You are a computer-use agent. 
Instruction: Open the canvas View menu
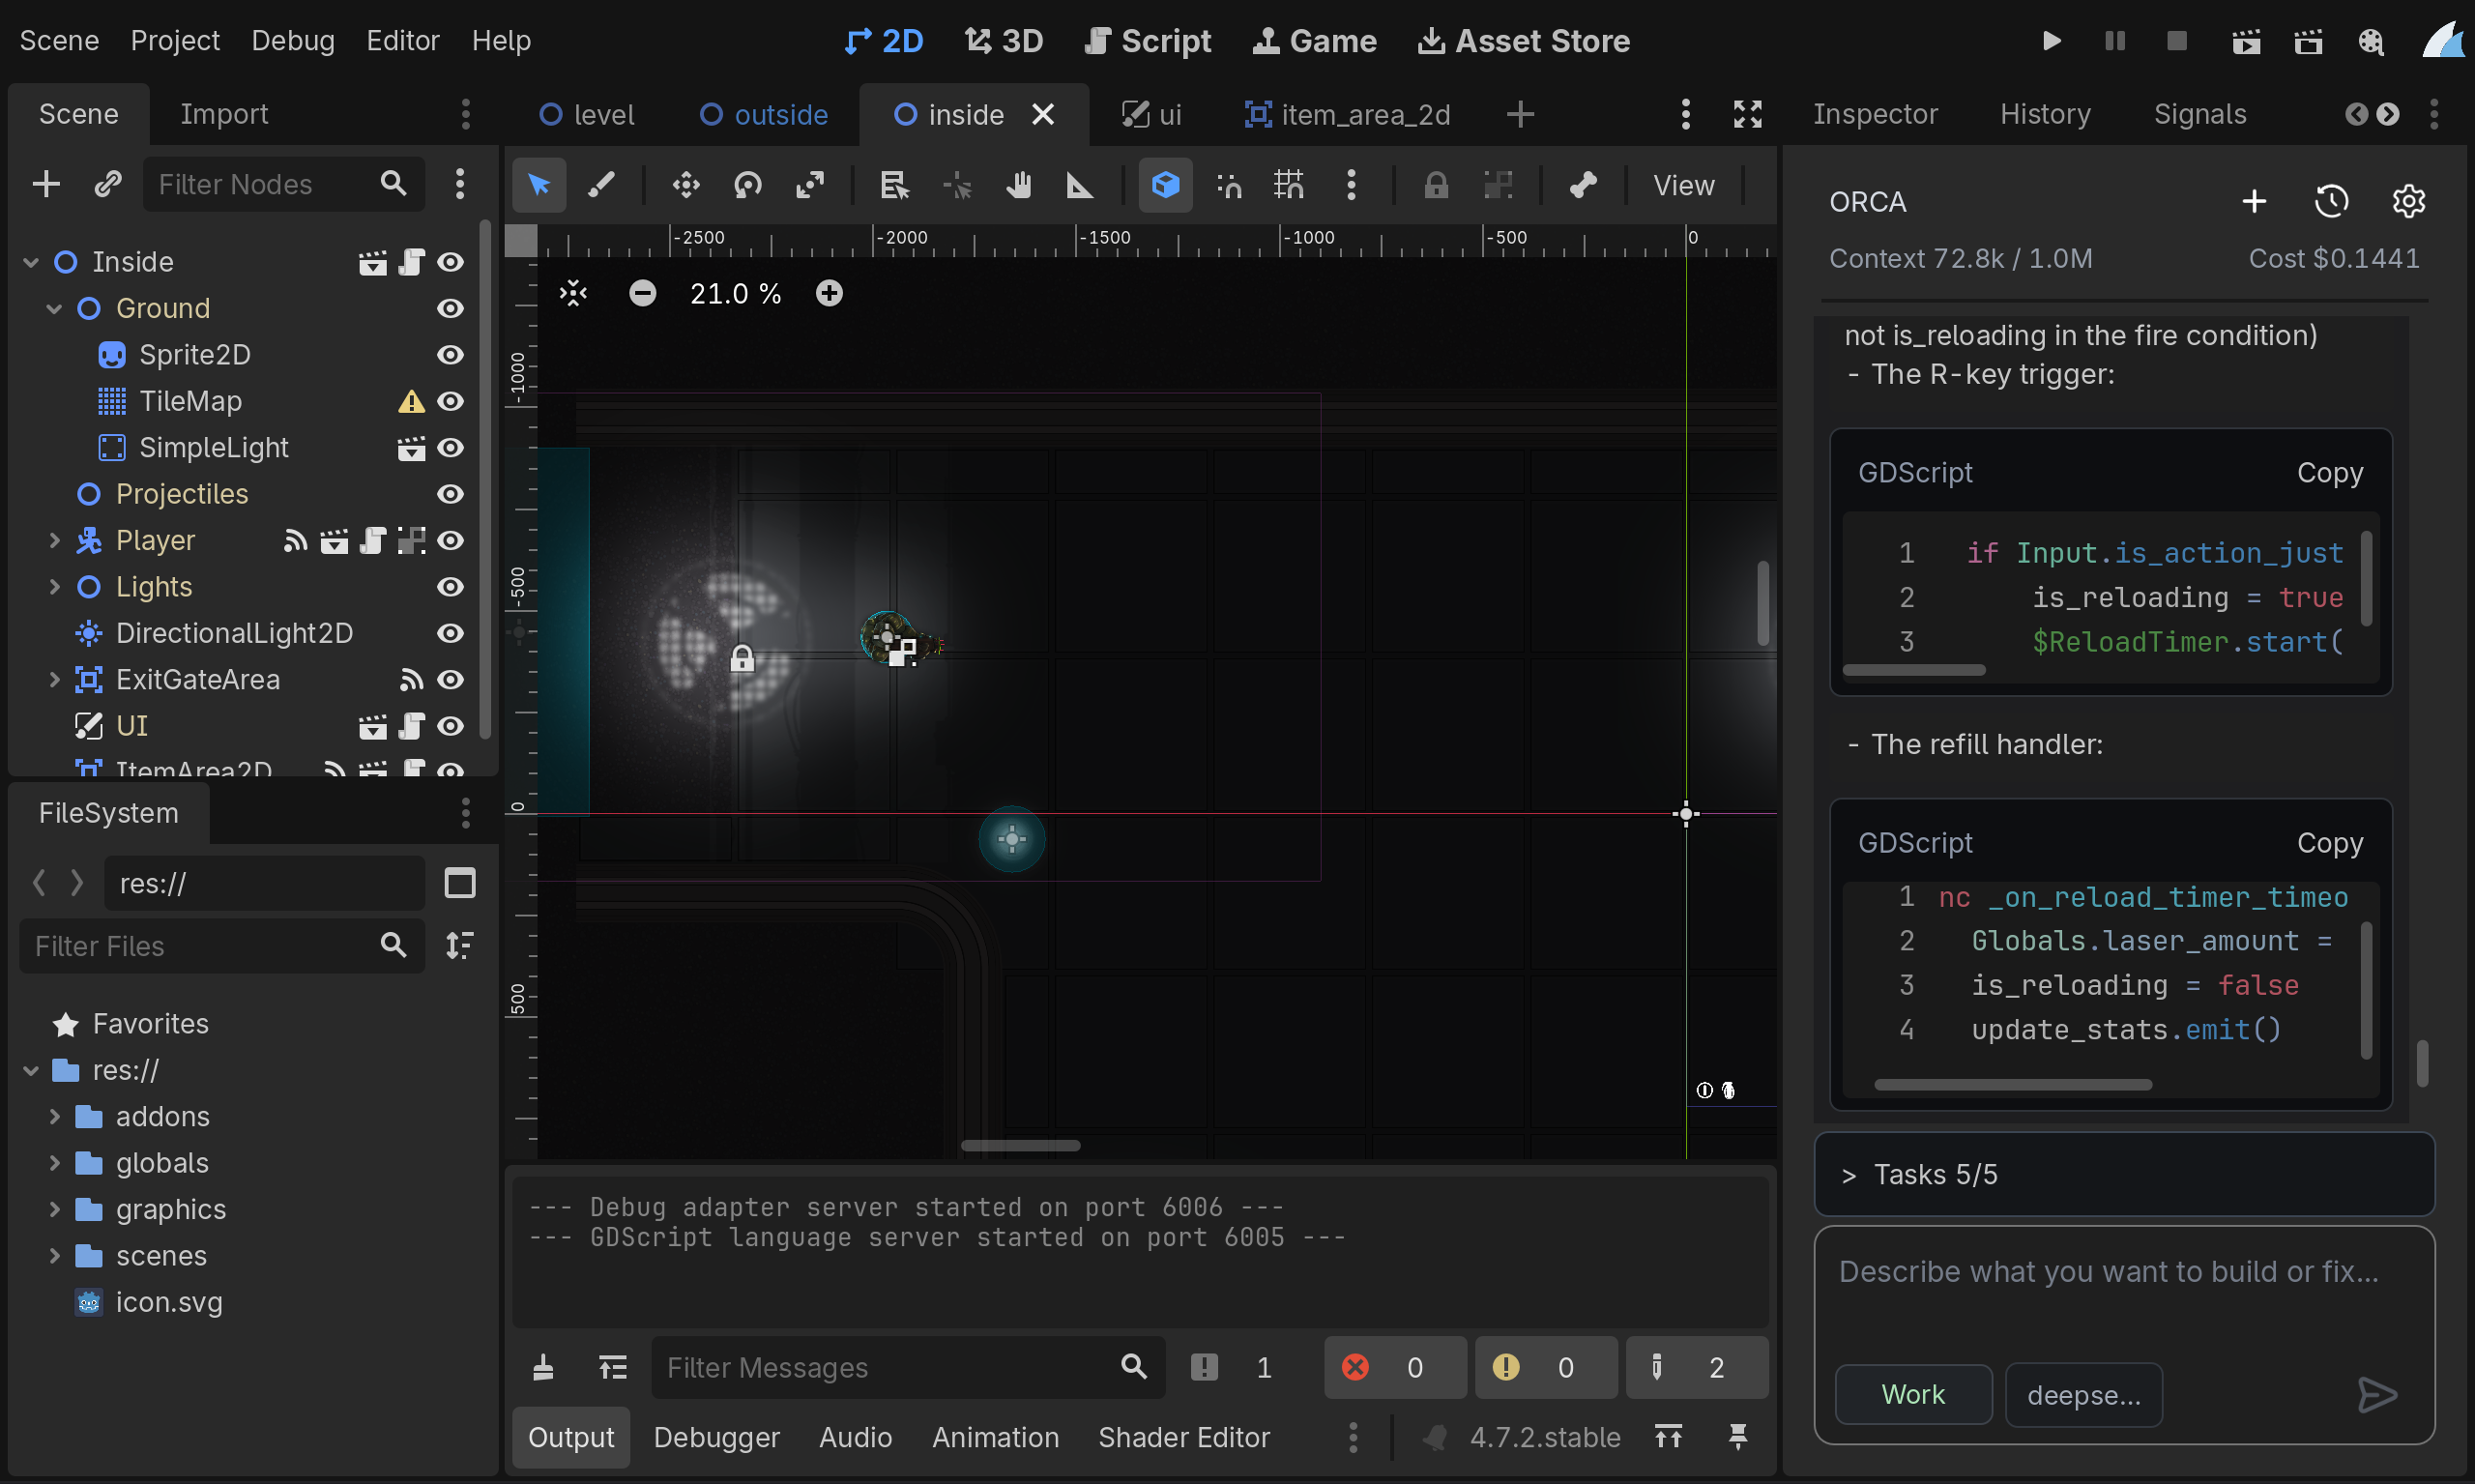pyautogui.click(x=1684, y=185)
